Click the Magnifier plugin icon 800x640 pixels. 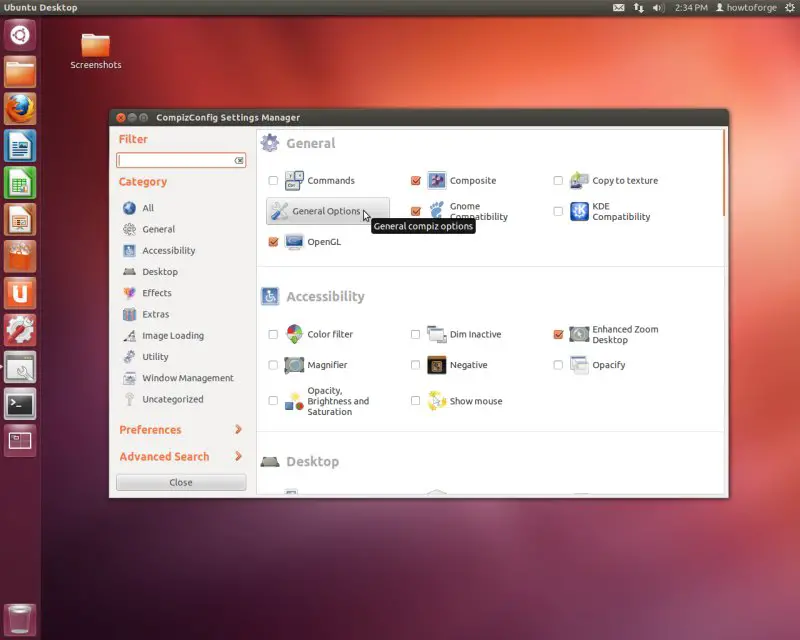click(294, 365)
